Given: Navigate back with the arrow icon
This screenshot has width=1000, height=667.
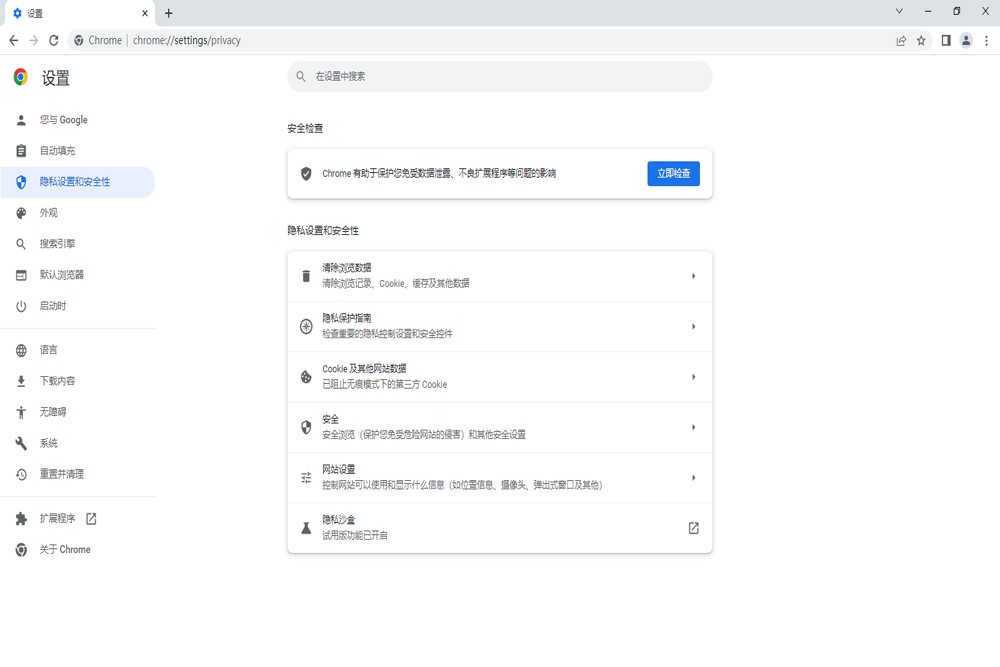Looking at the screenshot, I should point(14,40).
